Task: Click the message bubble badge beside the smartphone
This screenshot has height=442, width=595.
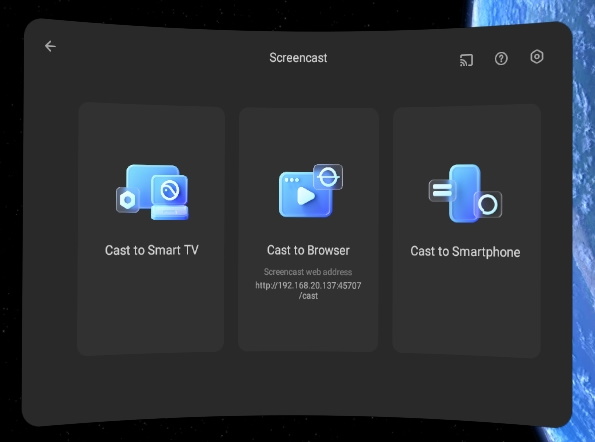Action: click(x=442, y=190)
